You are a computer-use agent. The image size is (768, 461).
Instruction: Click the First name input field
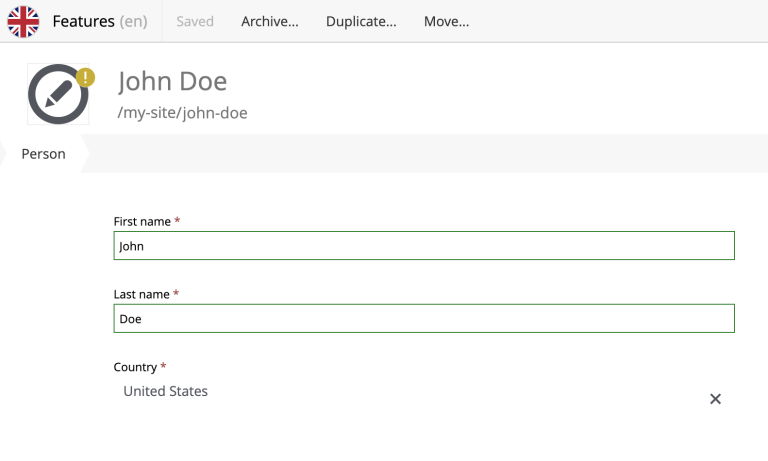[424, 245]
